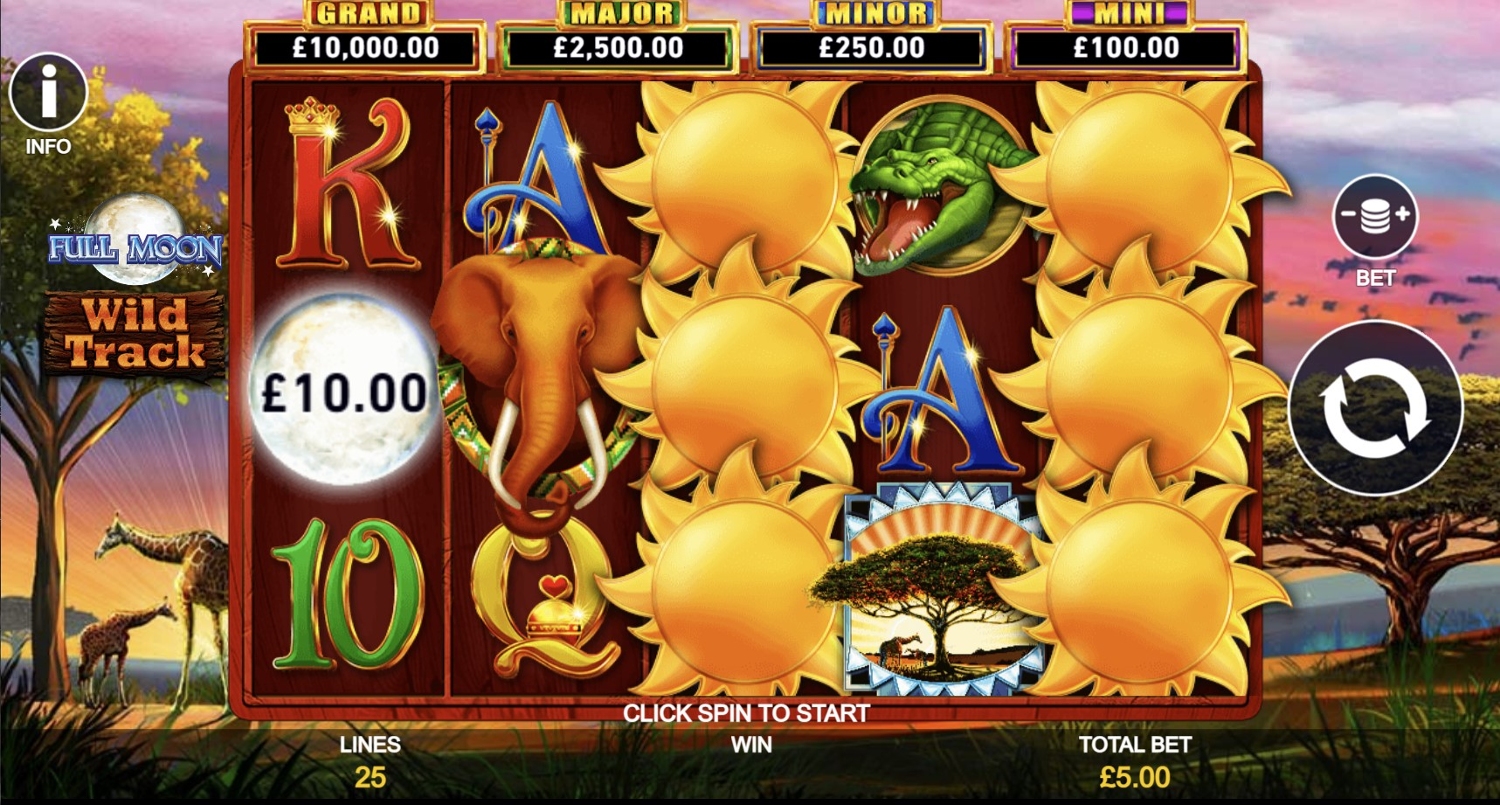The width and height of the screenshot is (1500, 805).
Task: Click the top-right sun symbol
Action: pos(1140,180)
